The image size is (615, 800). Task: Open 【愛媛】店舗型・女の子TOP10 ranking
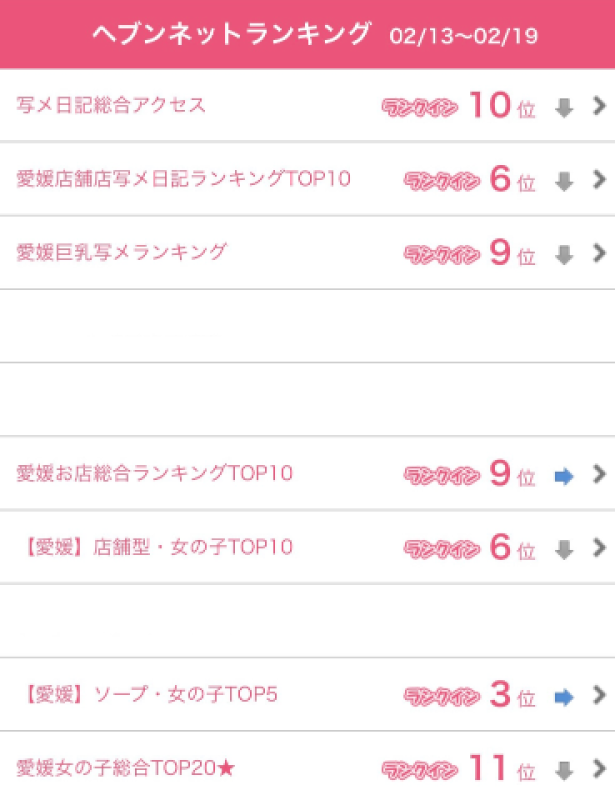(156, 547)
